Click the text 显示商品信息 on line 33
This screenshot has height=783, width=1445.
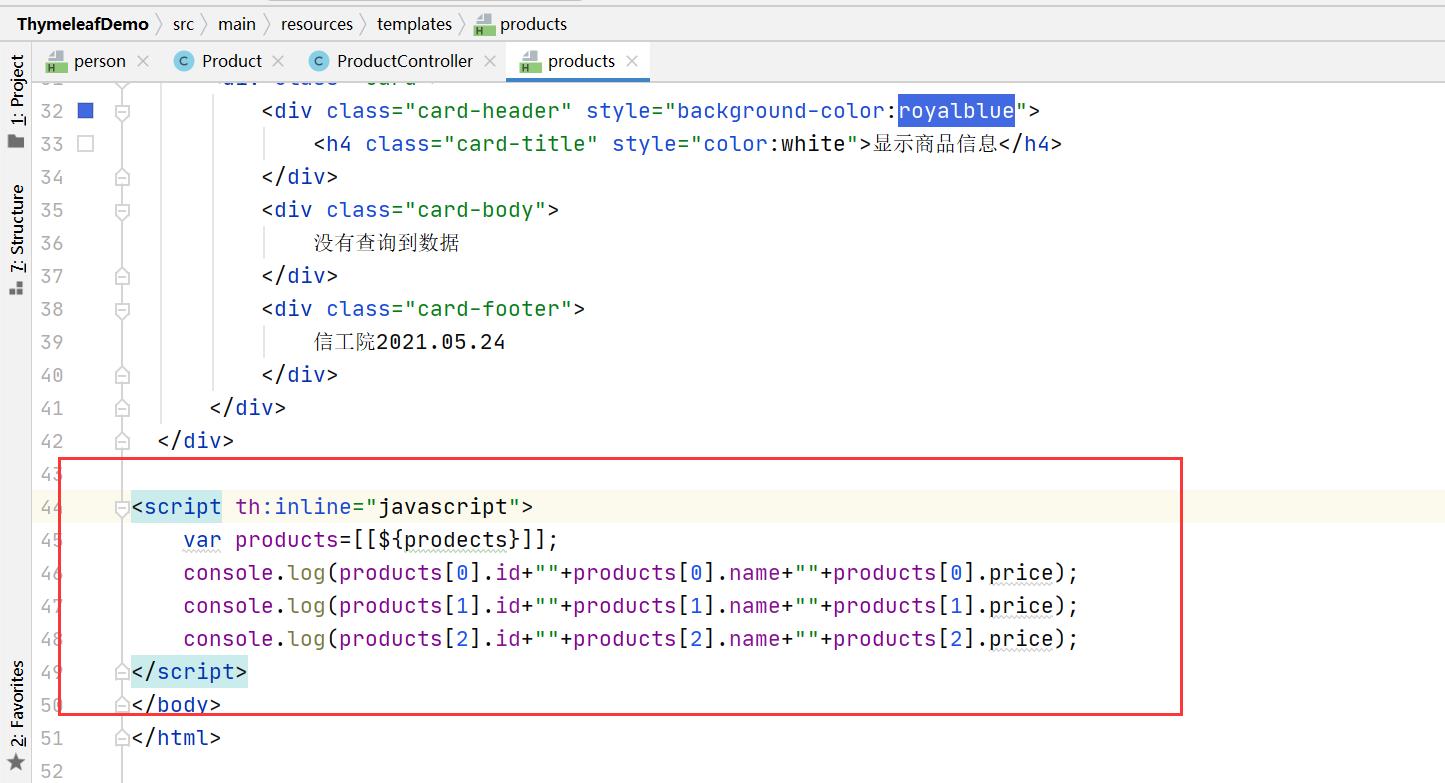[935, 144]
